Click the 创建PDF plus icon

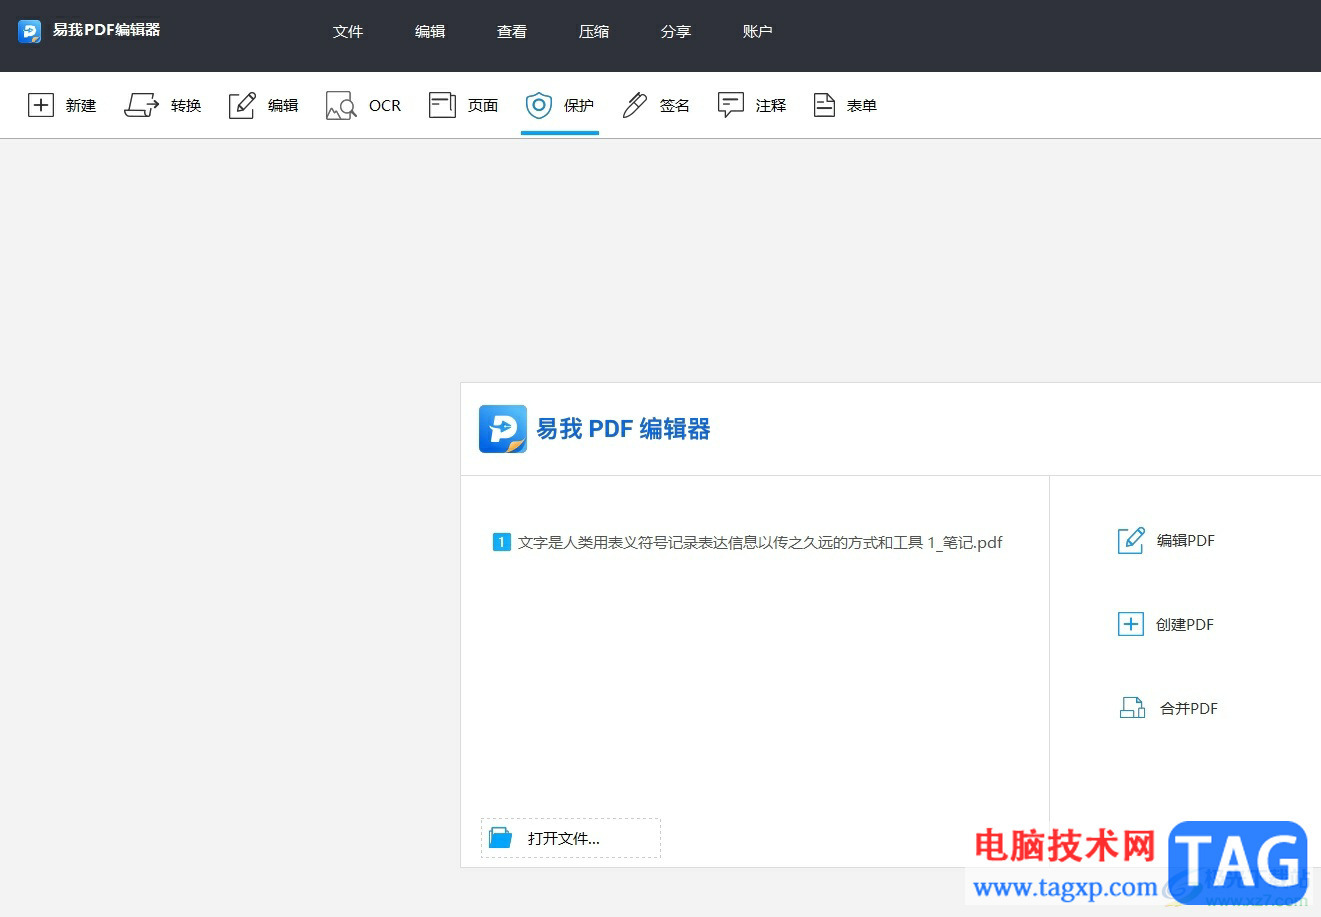coord(1130,624)
